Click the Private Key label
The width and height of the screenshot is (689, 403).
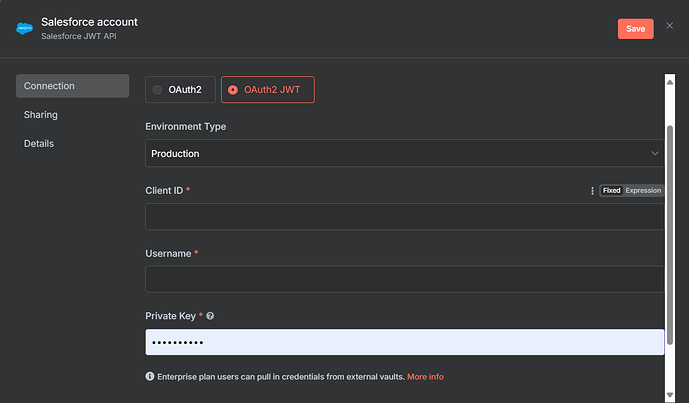(x=170, y=316)
